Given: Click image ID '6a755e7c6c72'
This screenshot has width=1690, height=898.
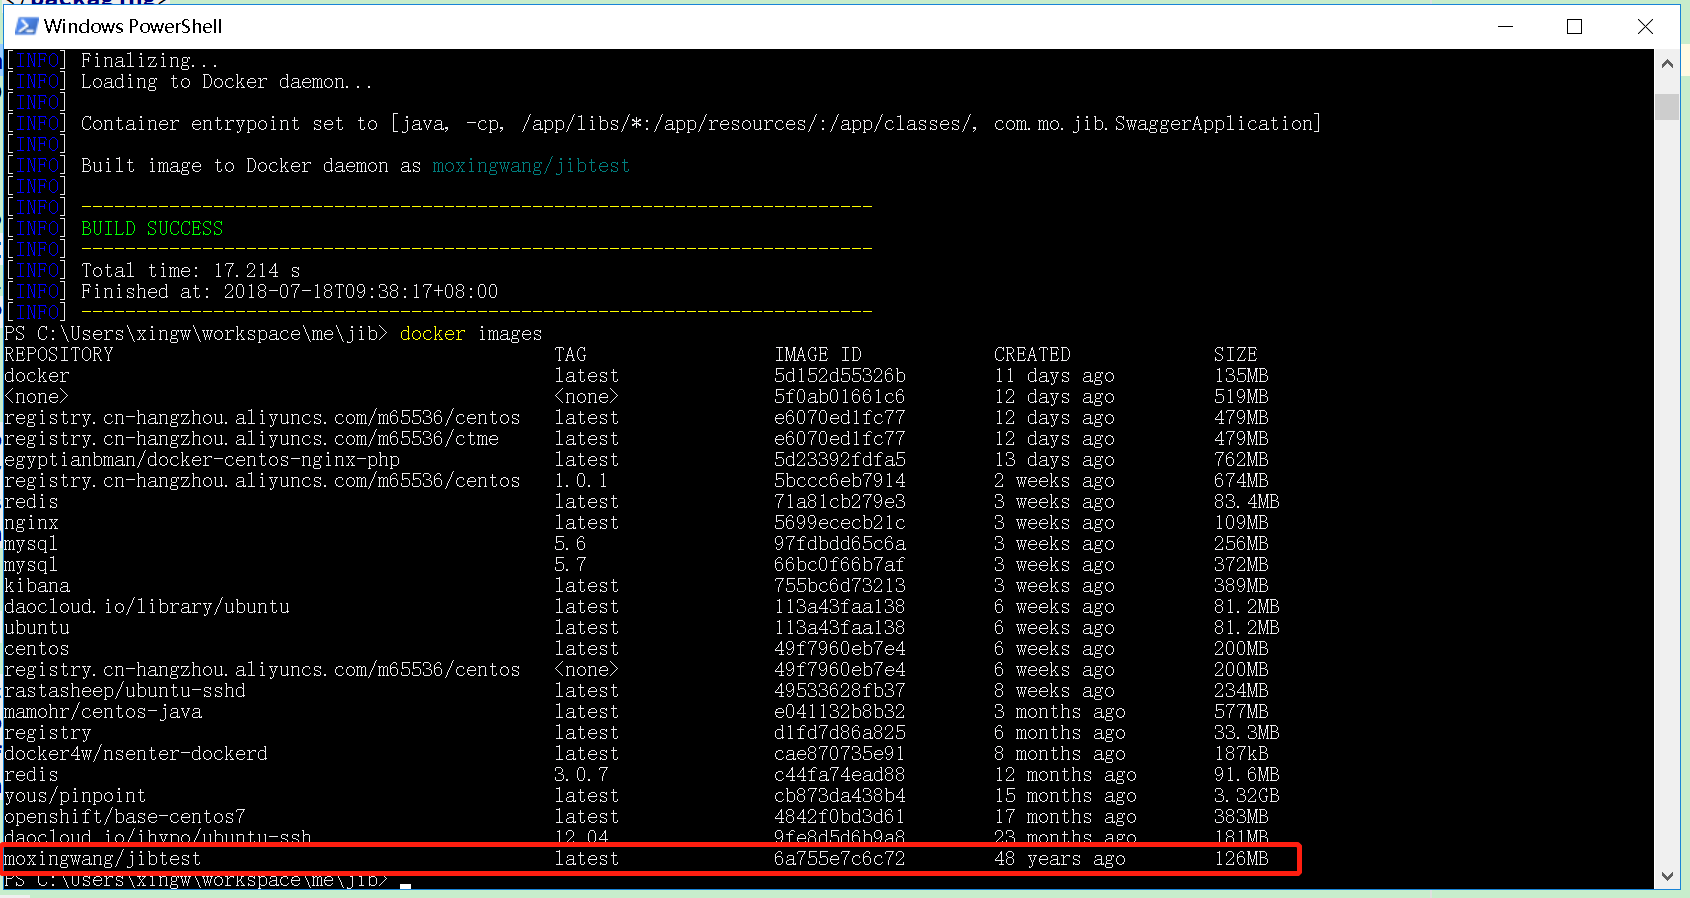Looking at the screenshot, I should click(x=840, y=859).
